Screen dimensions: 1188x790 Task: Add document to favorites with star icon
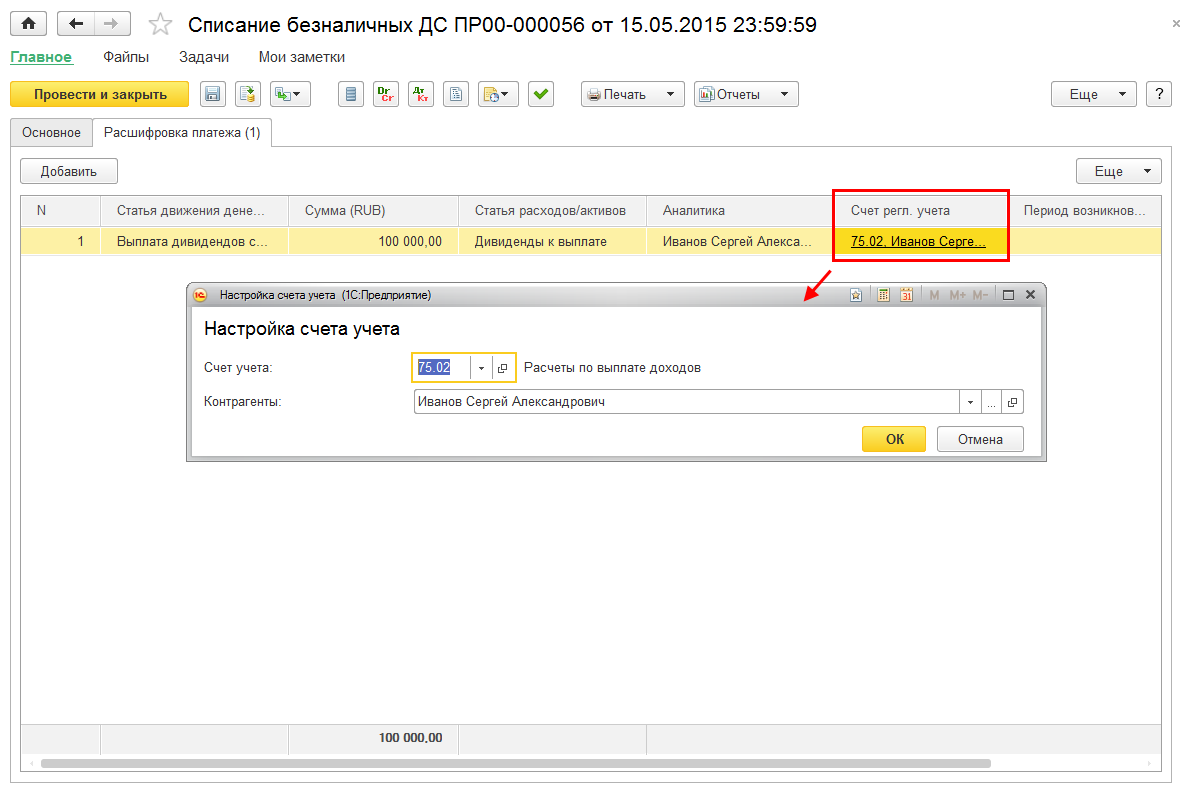[x=160, y=25]
